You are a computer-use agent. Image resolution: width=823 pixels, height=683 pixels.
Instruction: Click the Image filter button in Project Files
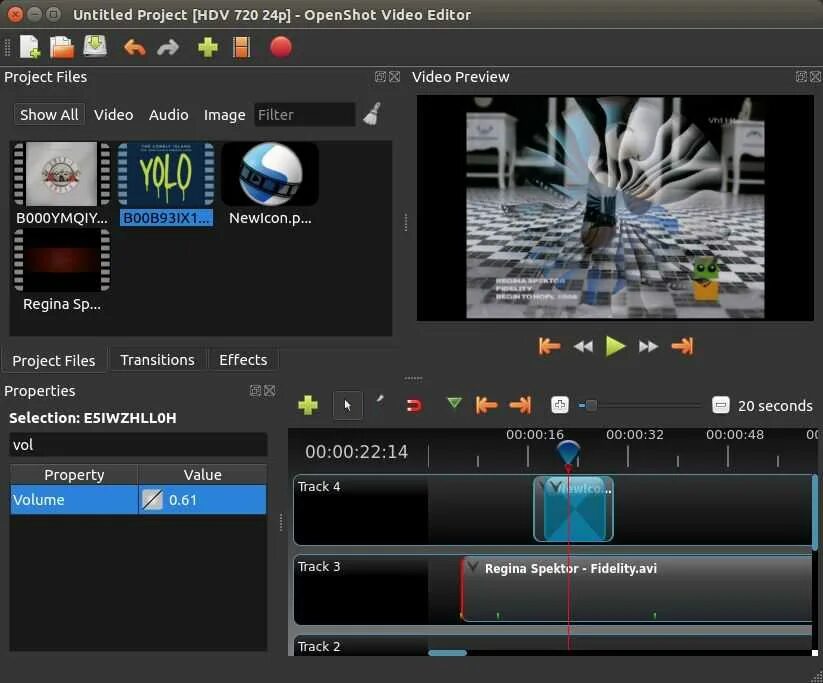[x=224, y=115]
